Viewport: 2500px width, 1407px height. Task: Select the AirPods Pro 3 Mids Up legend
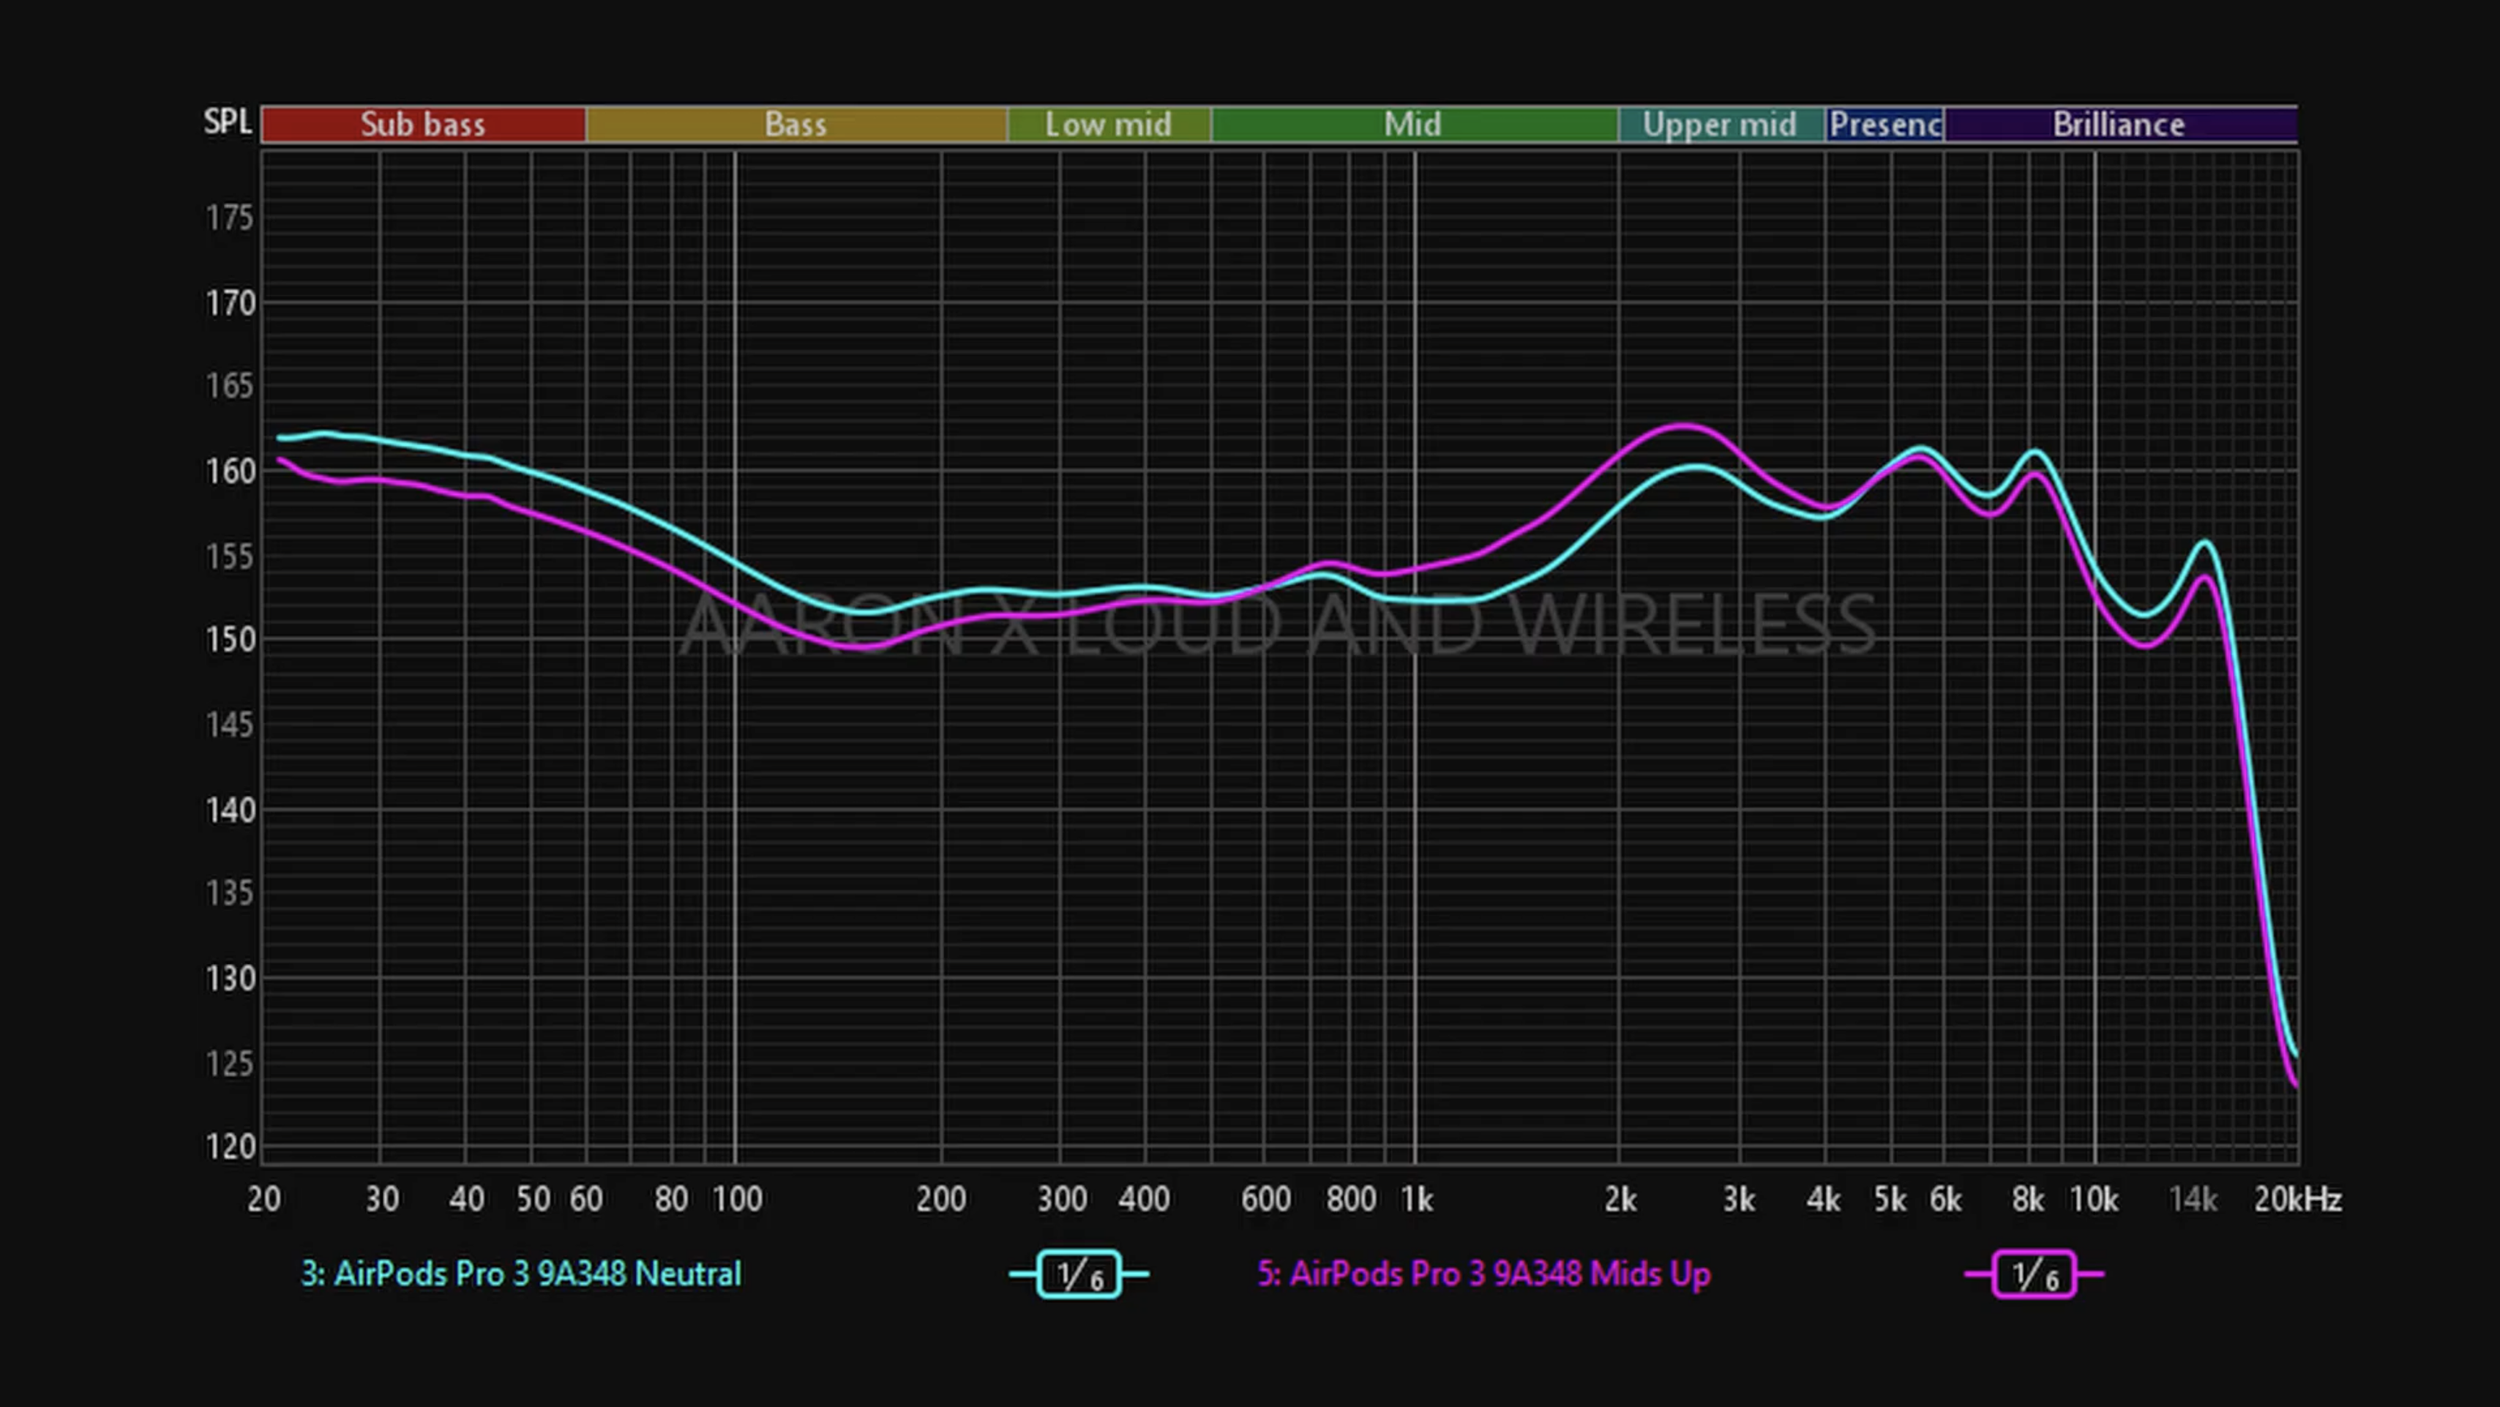(x=1484, y=1274)
